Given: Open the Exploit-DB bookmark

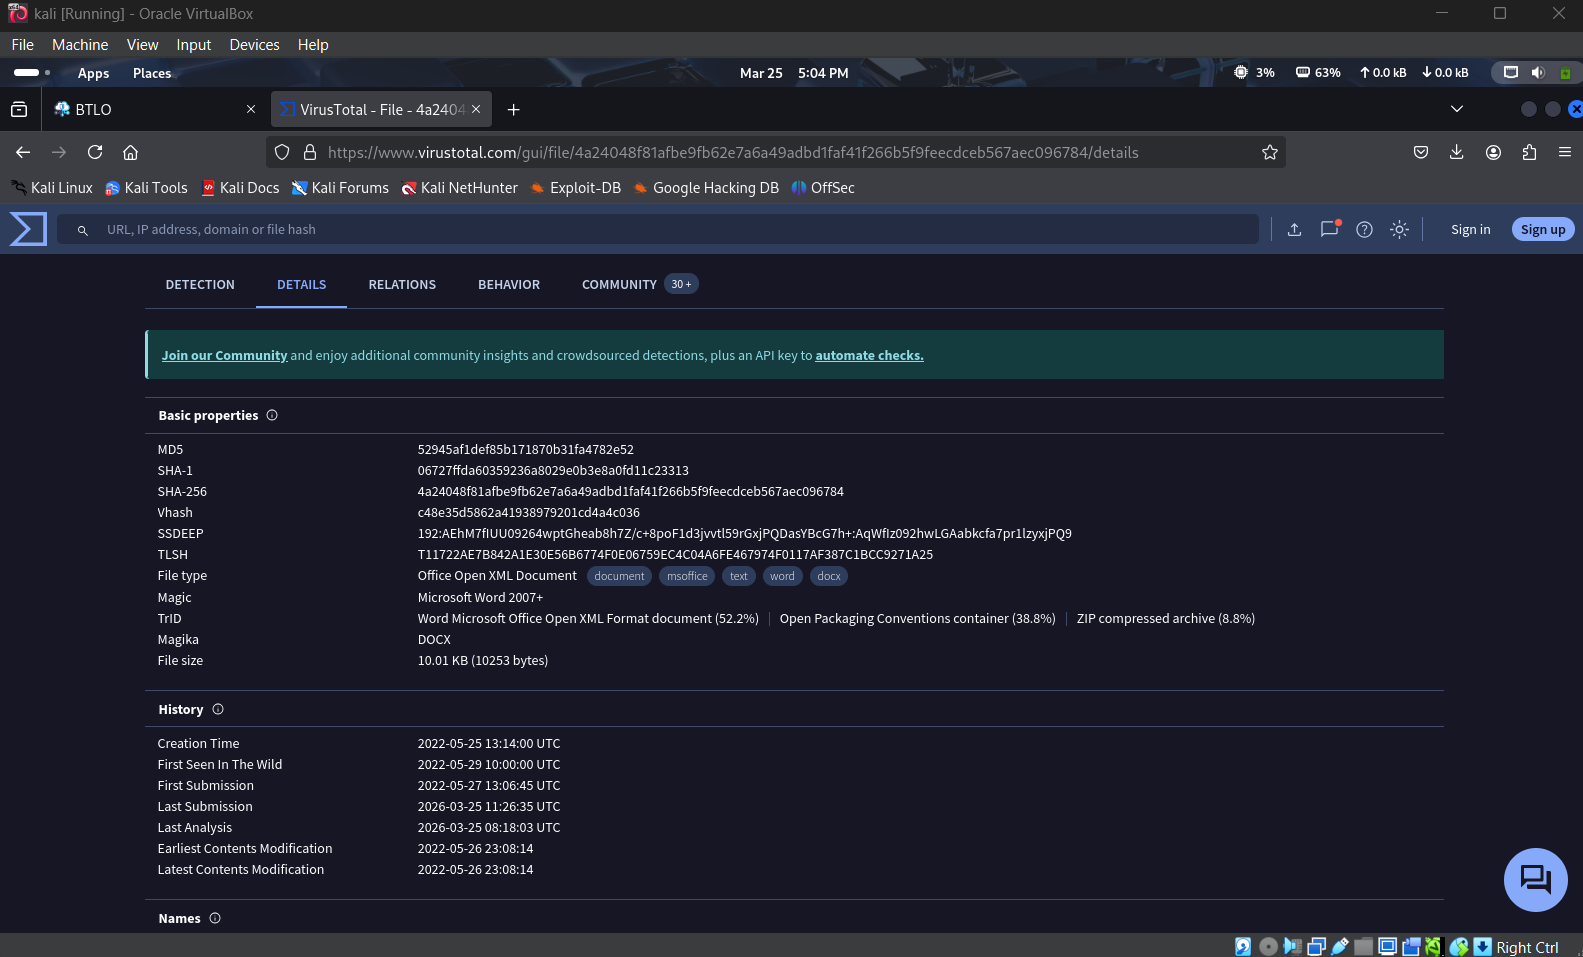Looking at the screenshot, I should pos(575,188).
